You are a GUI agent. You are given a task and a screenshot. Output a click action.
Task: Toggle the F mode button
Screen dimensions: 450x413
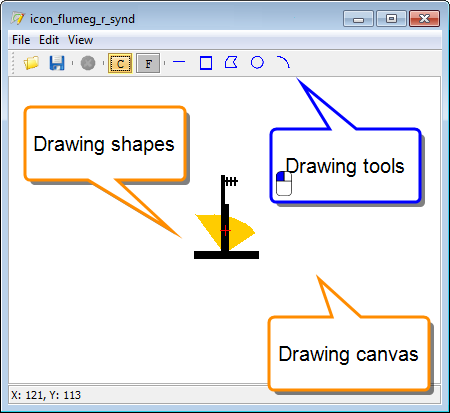(148, 63)
